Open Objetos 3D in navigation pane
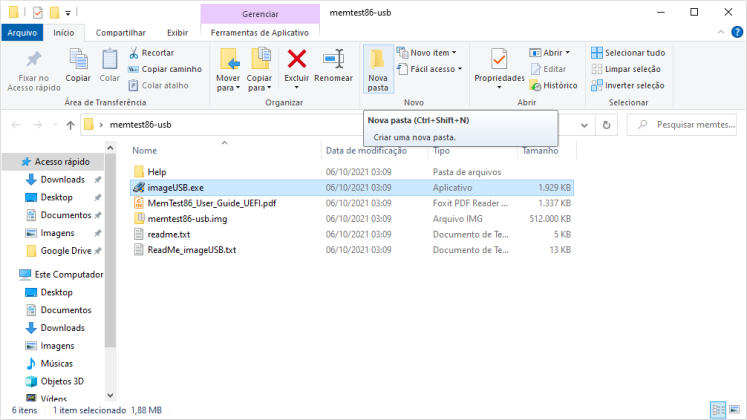Image resolution: width=747 pixels, height=420 pixels. coord(62,381)
